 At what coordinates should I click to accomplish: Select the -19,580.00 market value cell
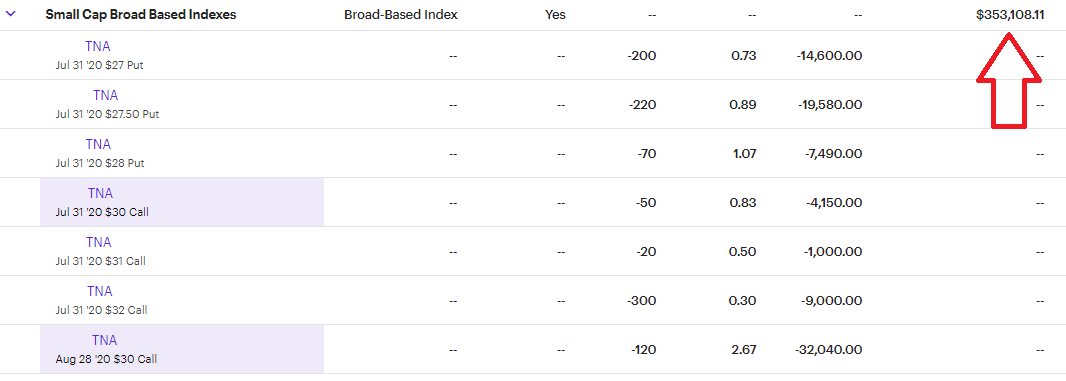(829, 105)
